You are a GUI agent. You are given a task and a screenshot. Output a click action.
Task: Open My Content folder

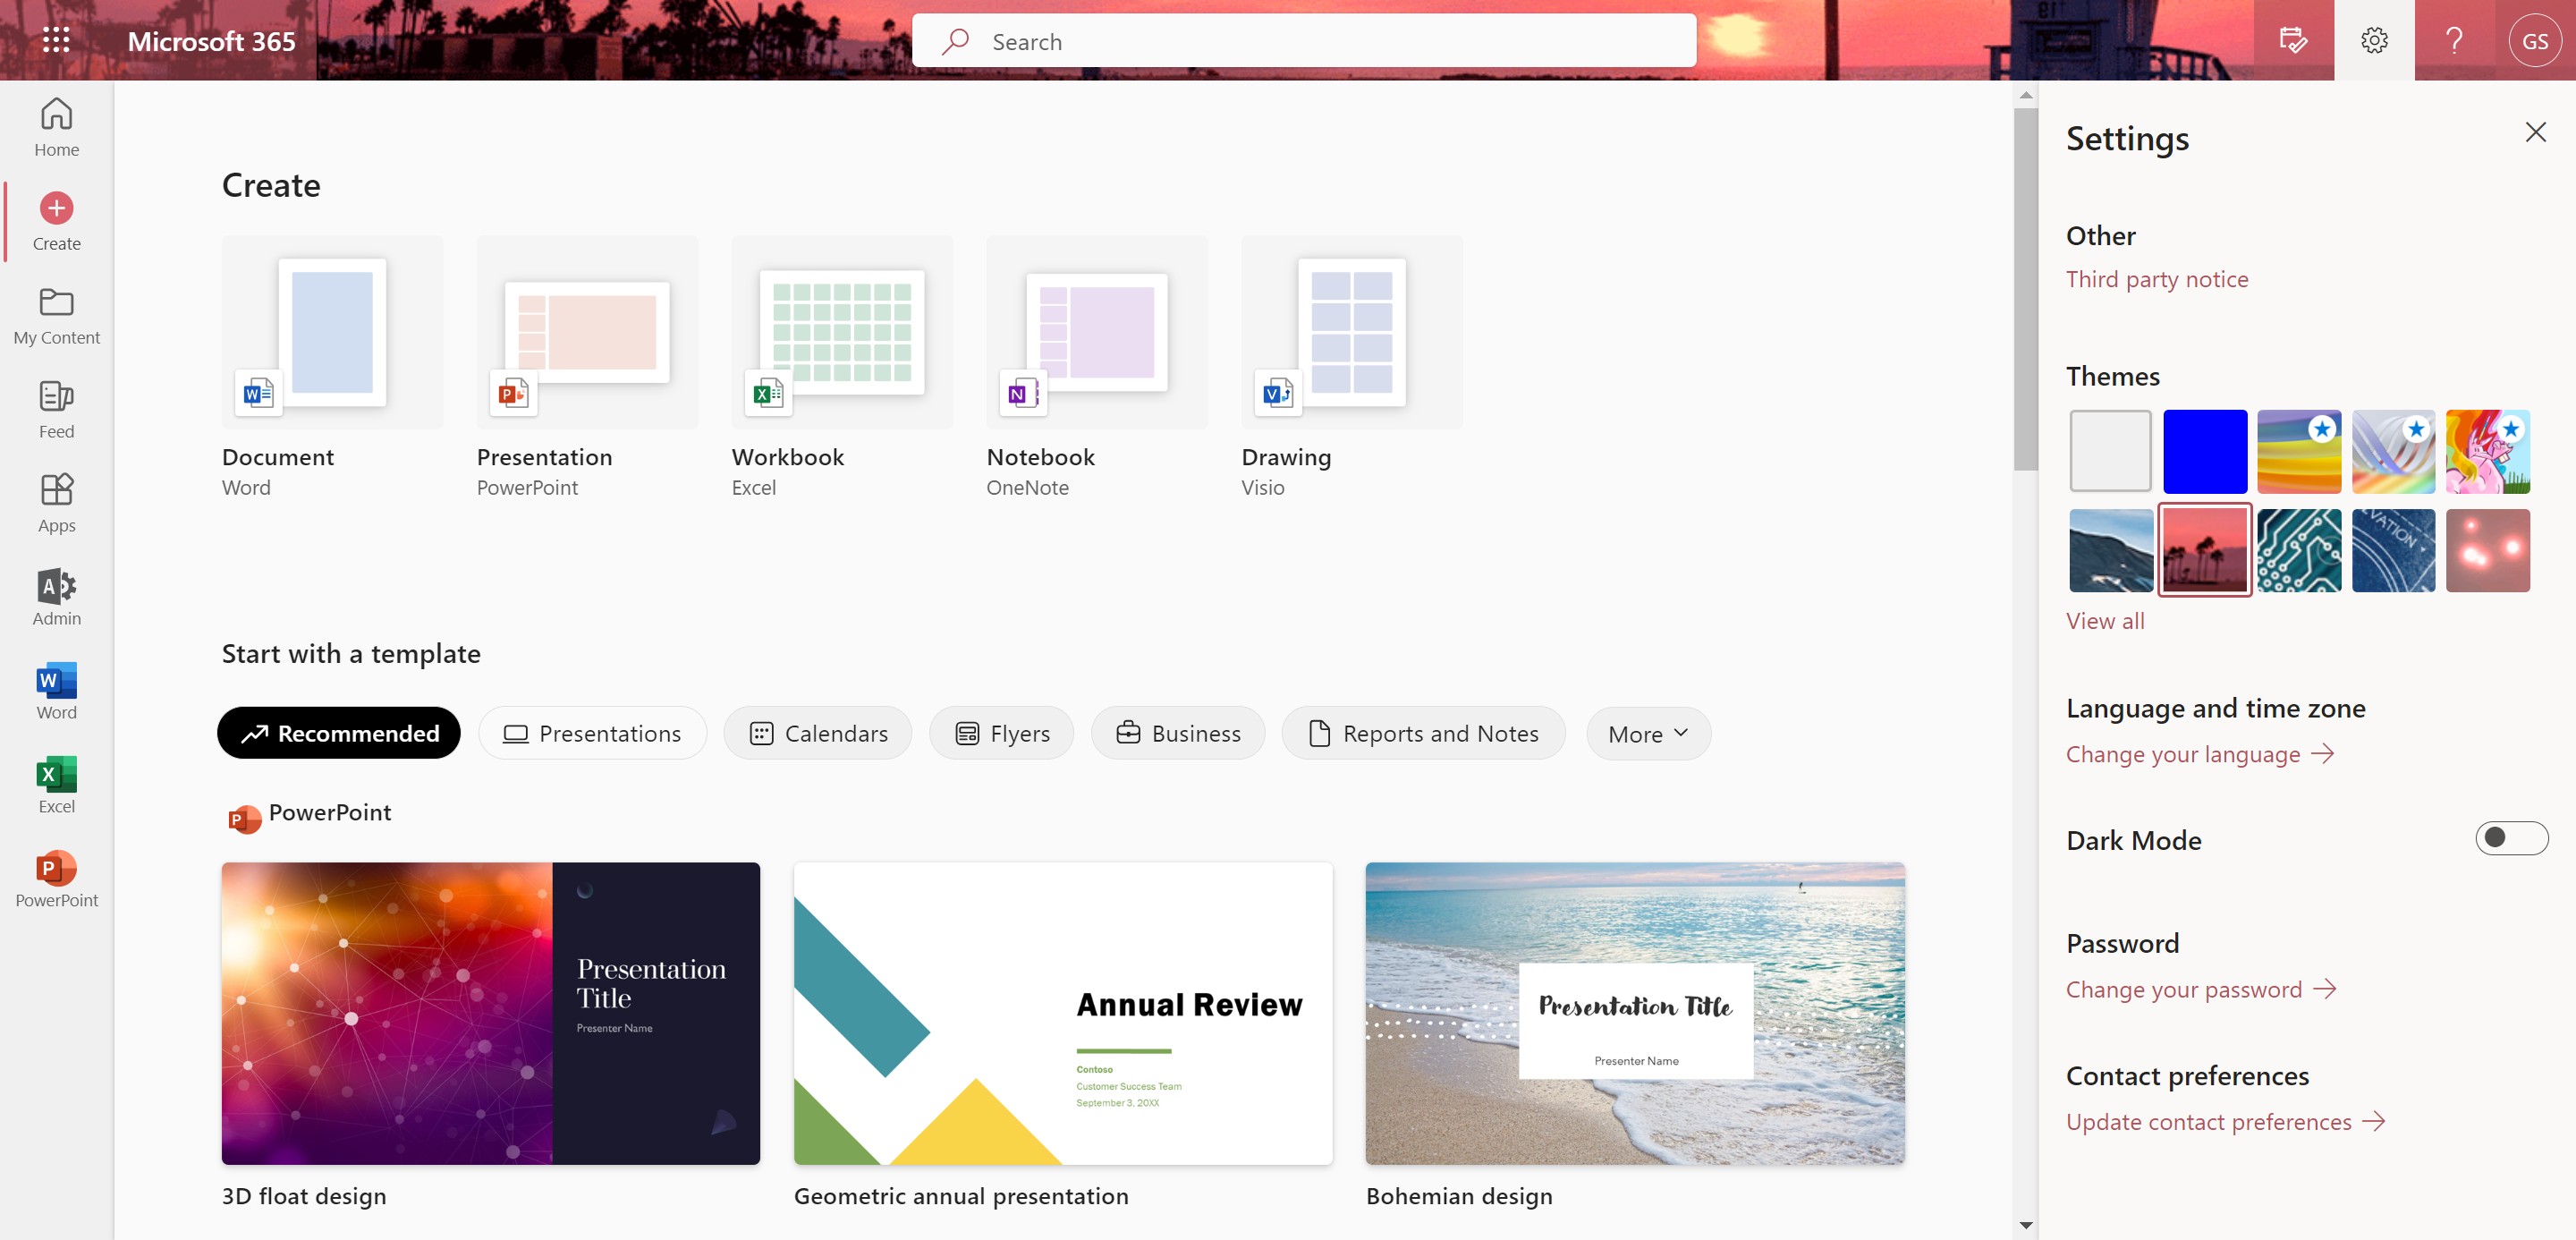(56, 315)
